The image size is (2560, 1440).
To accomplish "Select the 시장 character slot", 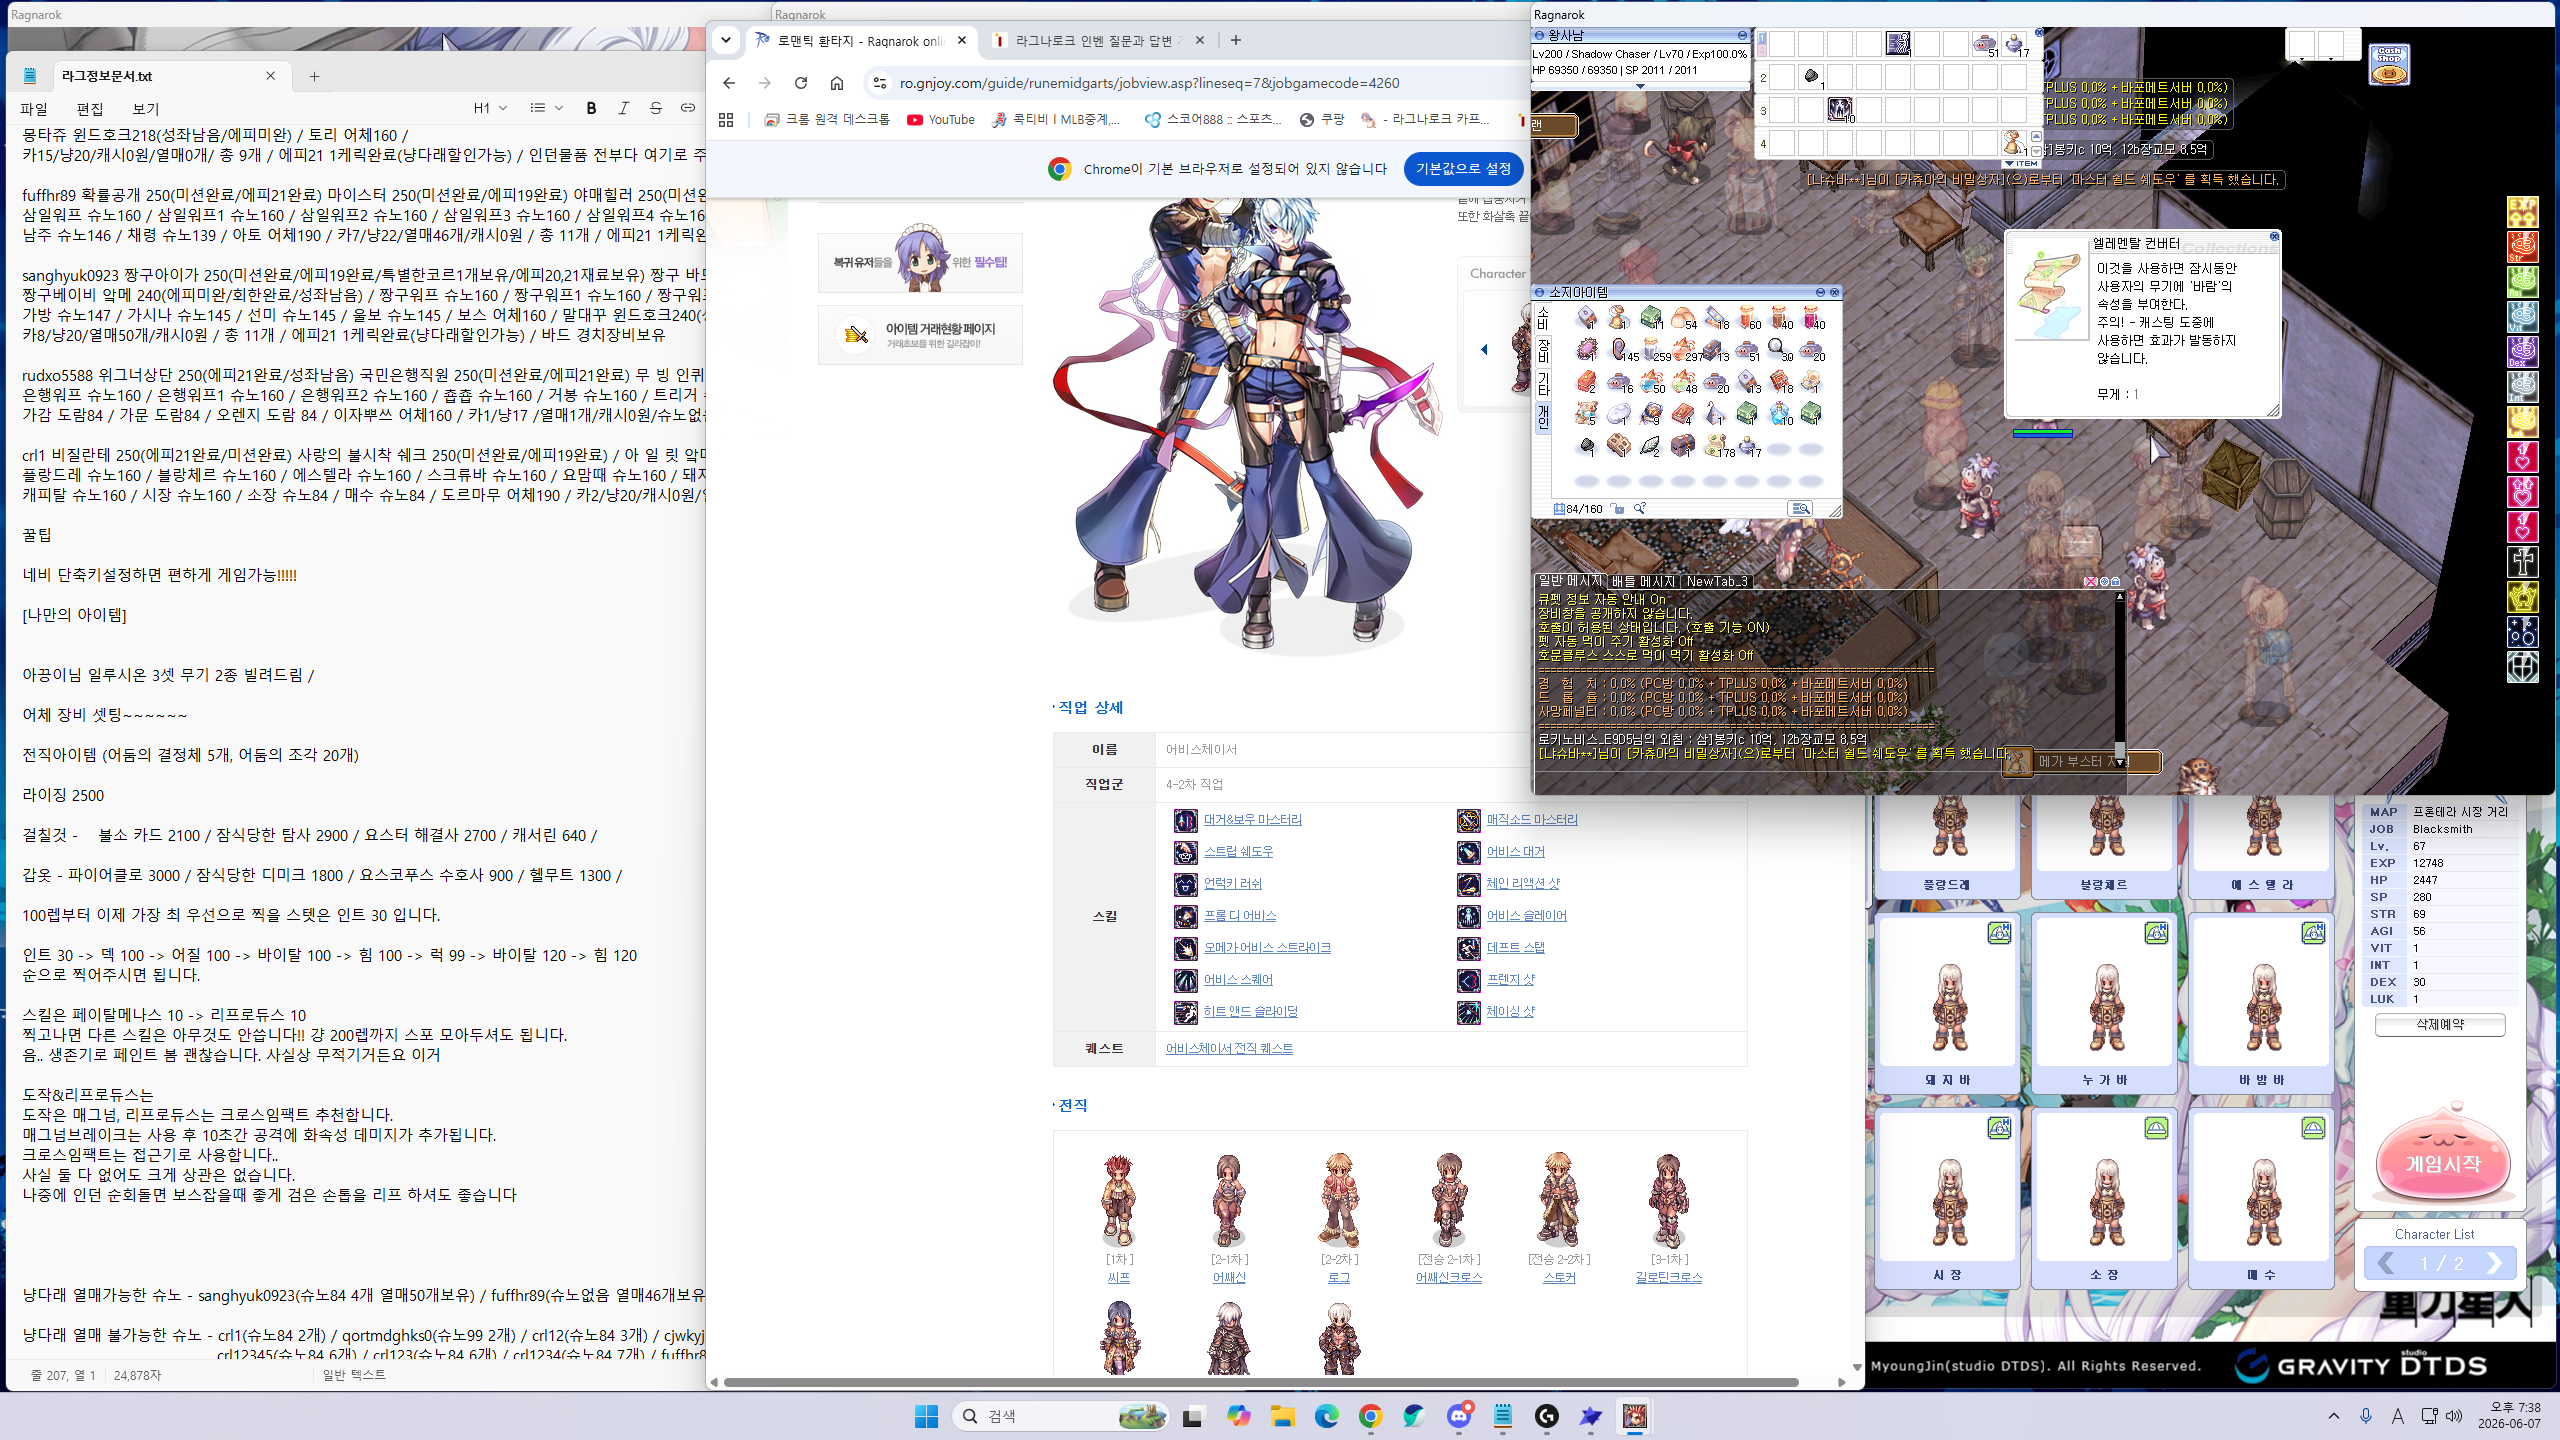I will click(x=1948, y=1198).
